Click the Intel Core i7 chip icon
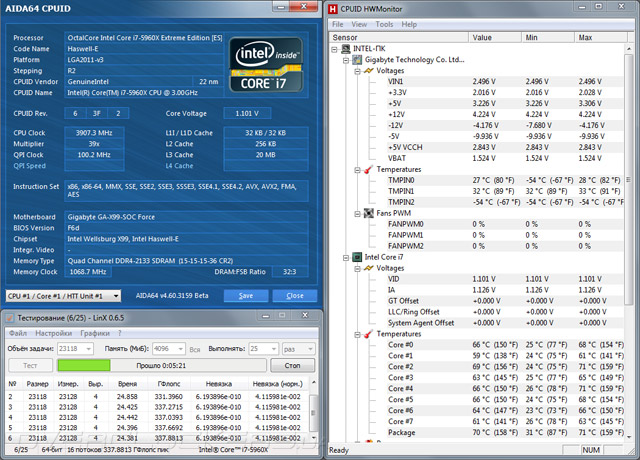The height and width of the screenshot is (460, 640). [357, 257]
